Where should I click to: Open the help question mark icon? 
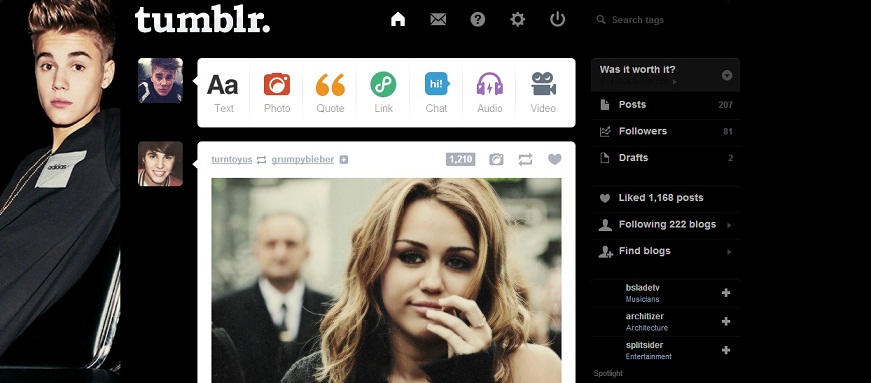[x=478, y=19]
